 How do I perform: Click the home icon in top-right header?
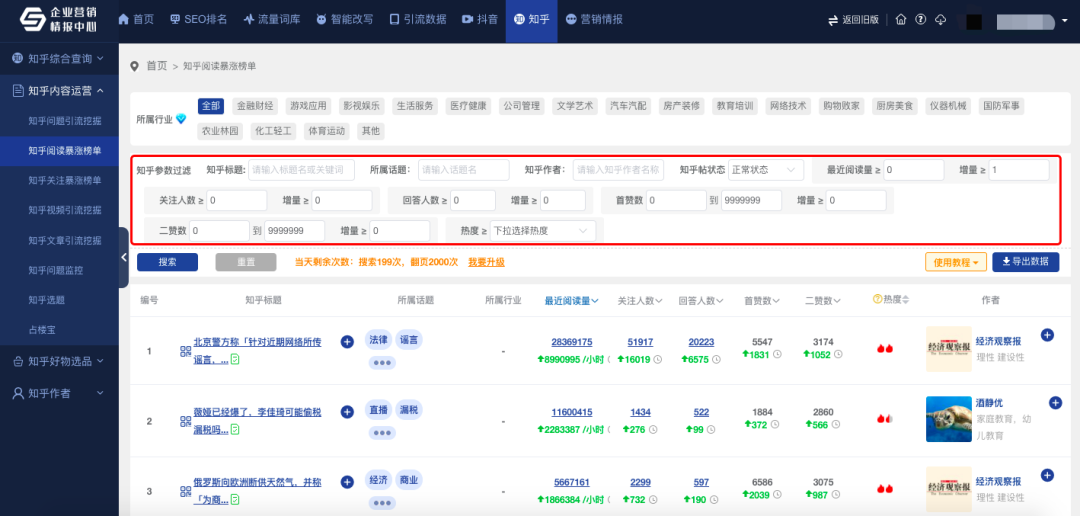click(x=901, y=20)
